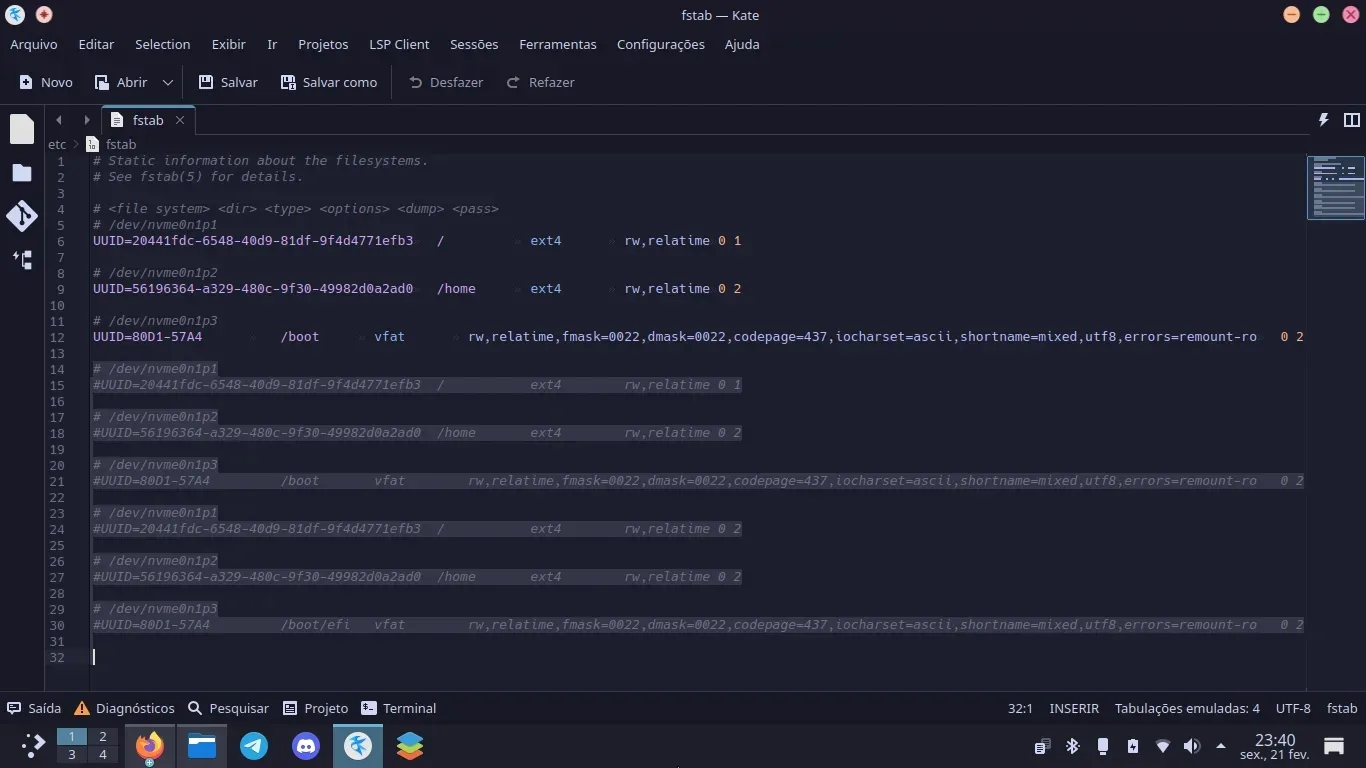The height and width of the screenshot is (768, 1366).
Task: Toggle the Terminal panel
Action: pos(398,708)
